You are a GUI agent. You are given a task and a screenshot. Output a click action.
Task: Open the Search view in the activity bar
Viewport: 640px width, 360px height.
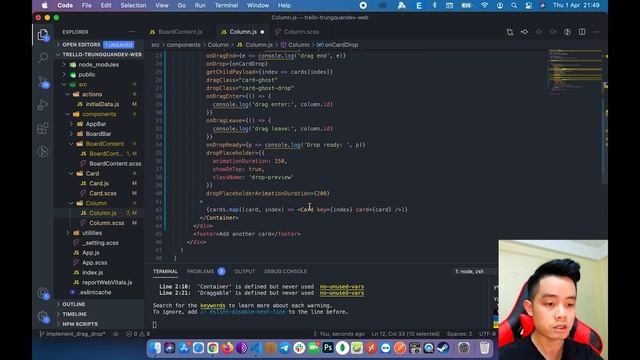tap(42, 58)
